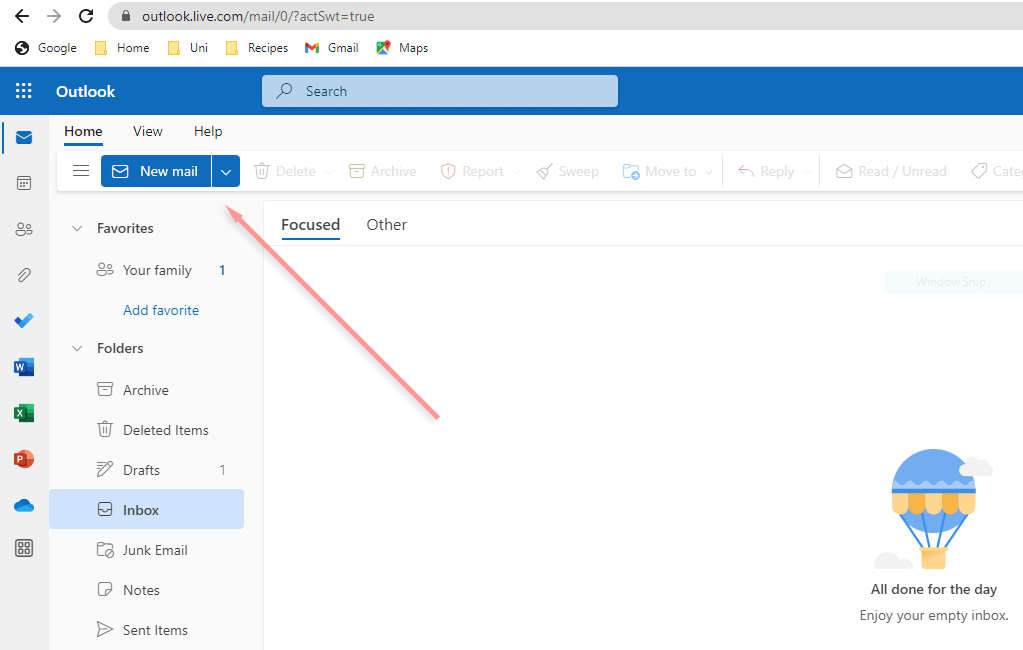This screenshot has width=1023, height=650.
Task: Click the Outlook Search box
Action: pyautogui.click(x=440, y=91)
